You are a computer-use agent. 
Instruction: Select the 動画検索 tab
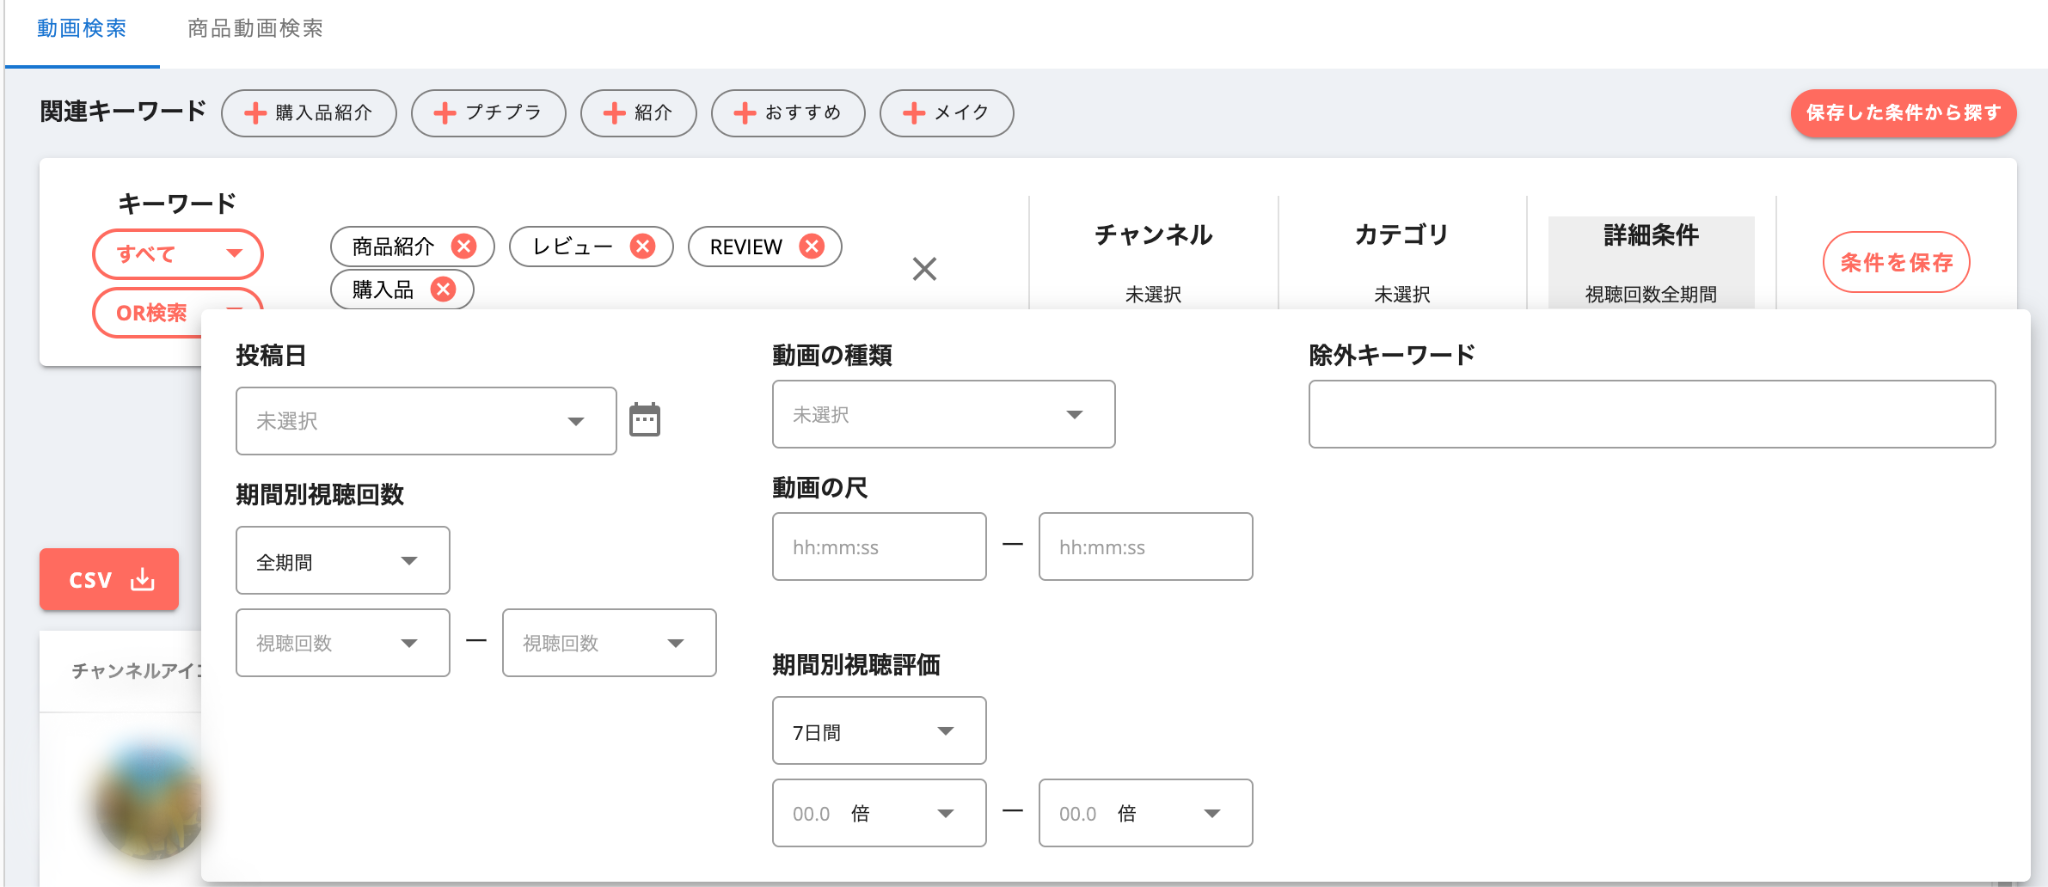pyautogui.click(x=82, y=29)
